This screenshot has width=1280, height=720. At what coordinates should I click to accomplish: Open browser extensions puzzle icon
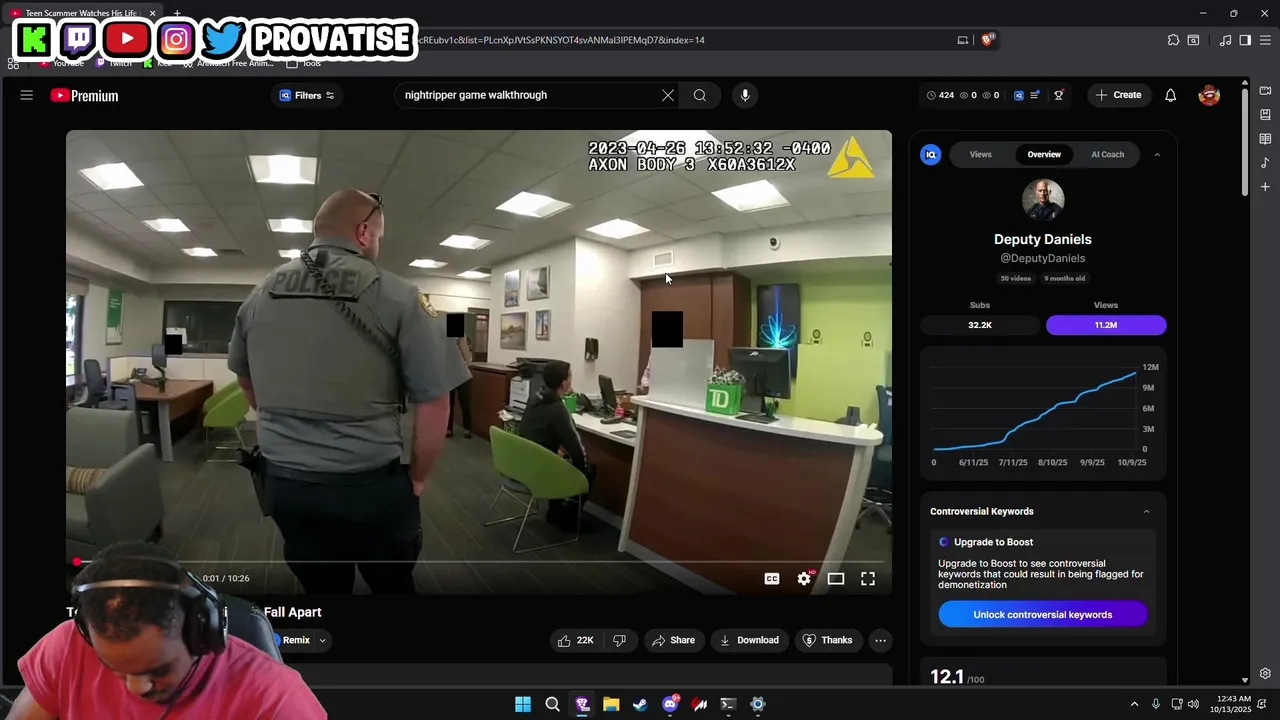pyautogui.click(x=1174, y=40)
